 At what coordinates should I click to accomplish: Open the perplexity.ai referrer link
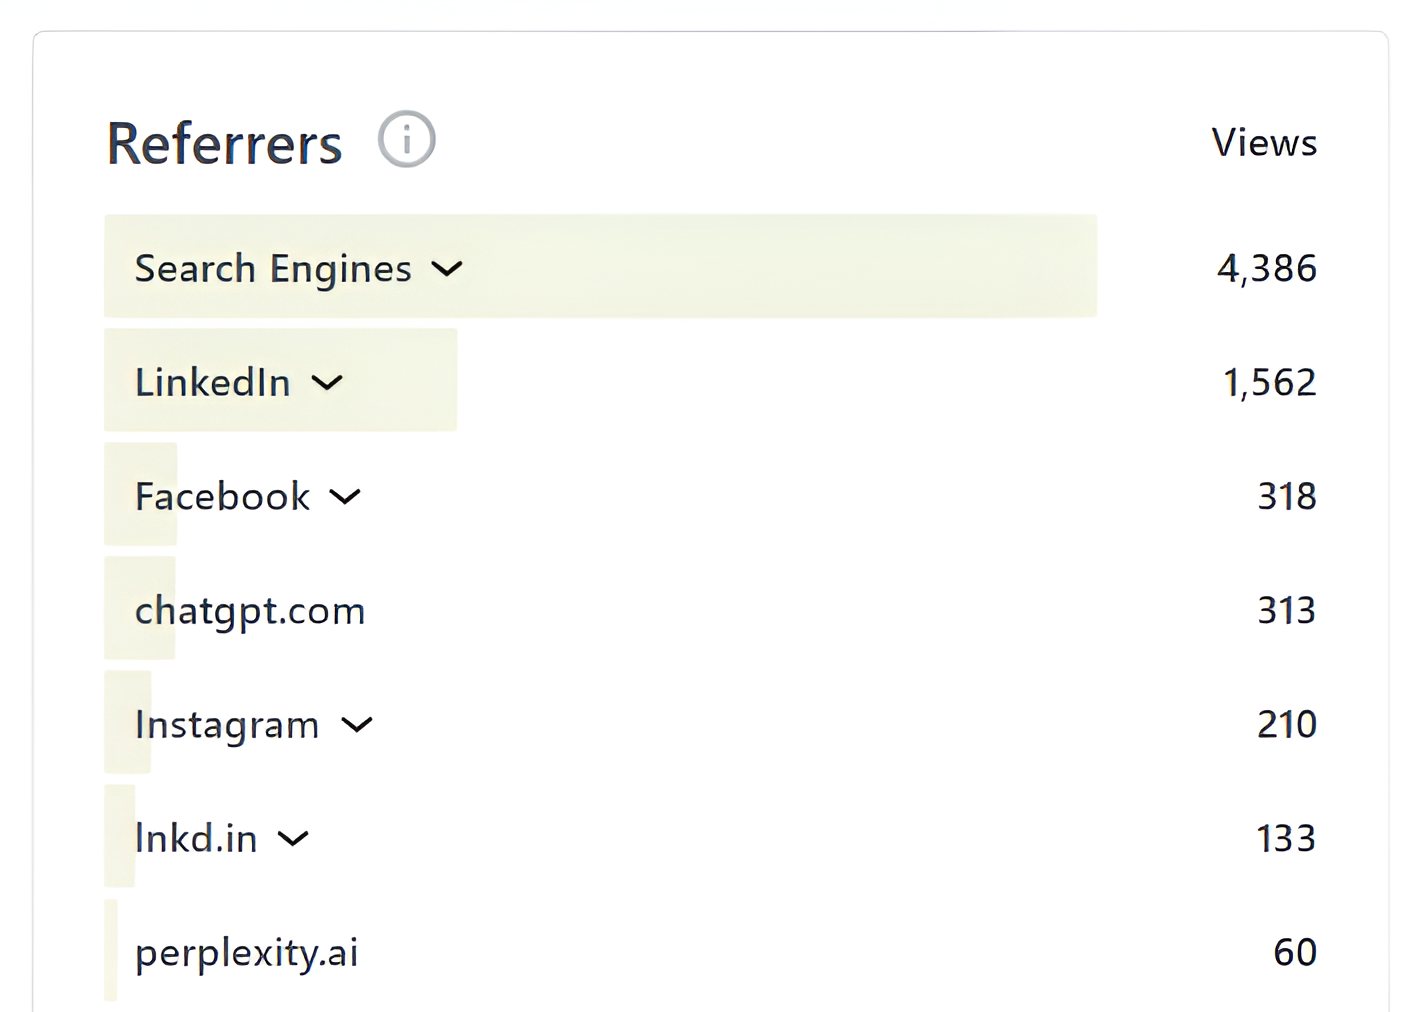[246, 953]
